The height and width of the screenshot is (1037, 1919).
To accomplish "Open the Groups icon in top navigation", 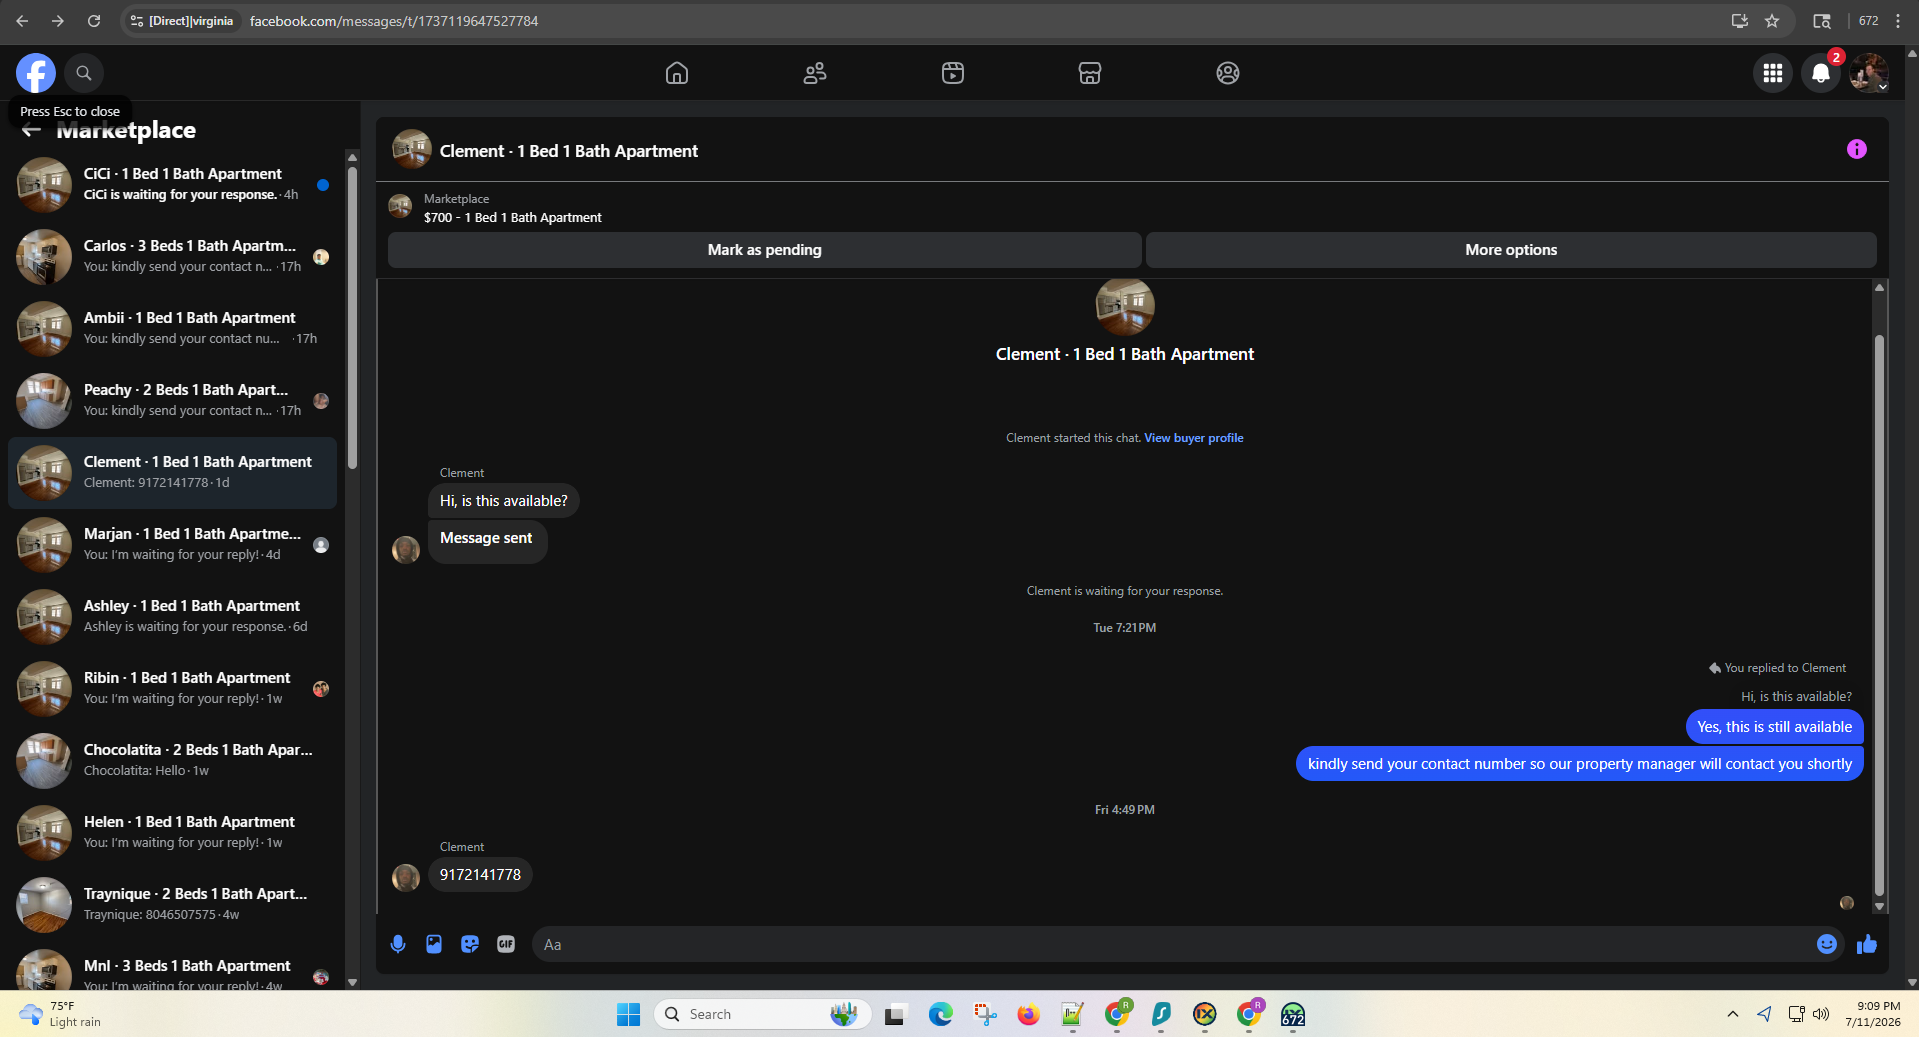I will pyautogui.click(x=1228, y=73).
